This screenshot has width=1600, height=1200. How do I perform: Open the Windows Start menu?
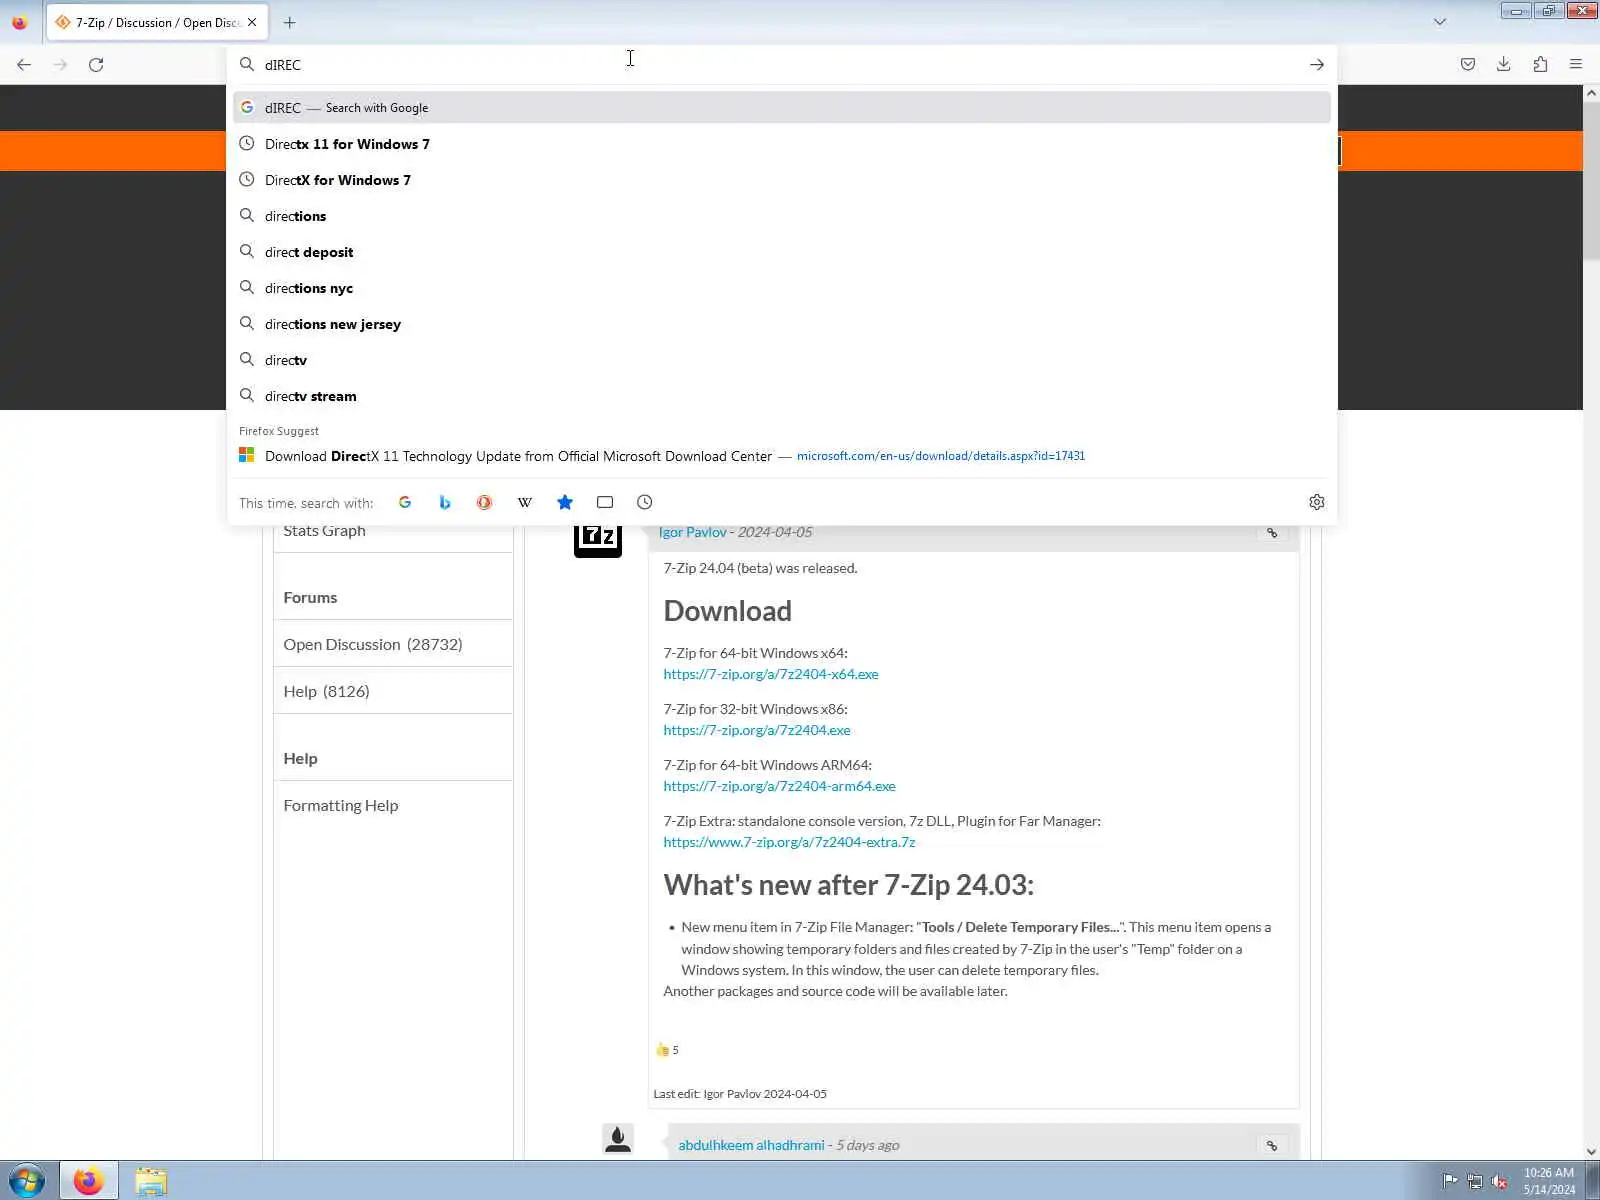(x=26, y=1181)
